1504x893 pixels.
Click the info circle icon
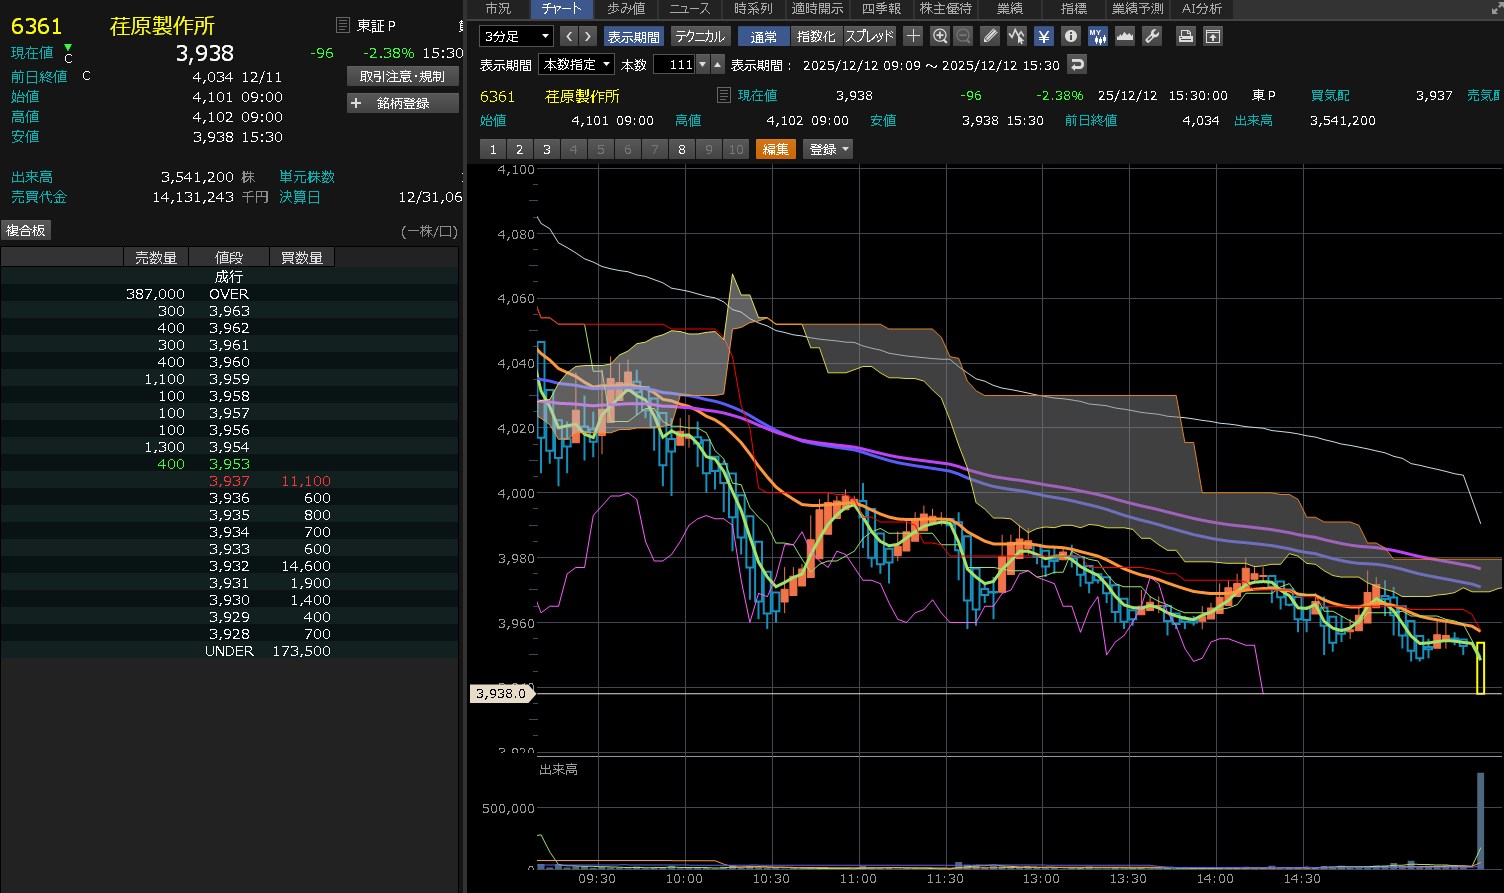[x=1071, y=36]
